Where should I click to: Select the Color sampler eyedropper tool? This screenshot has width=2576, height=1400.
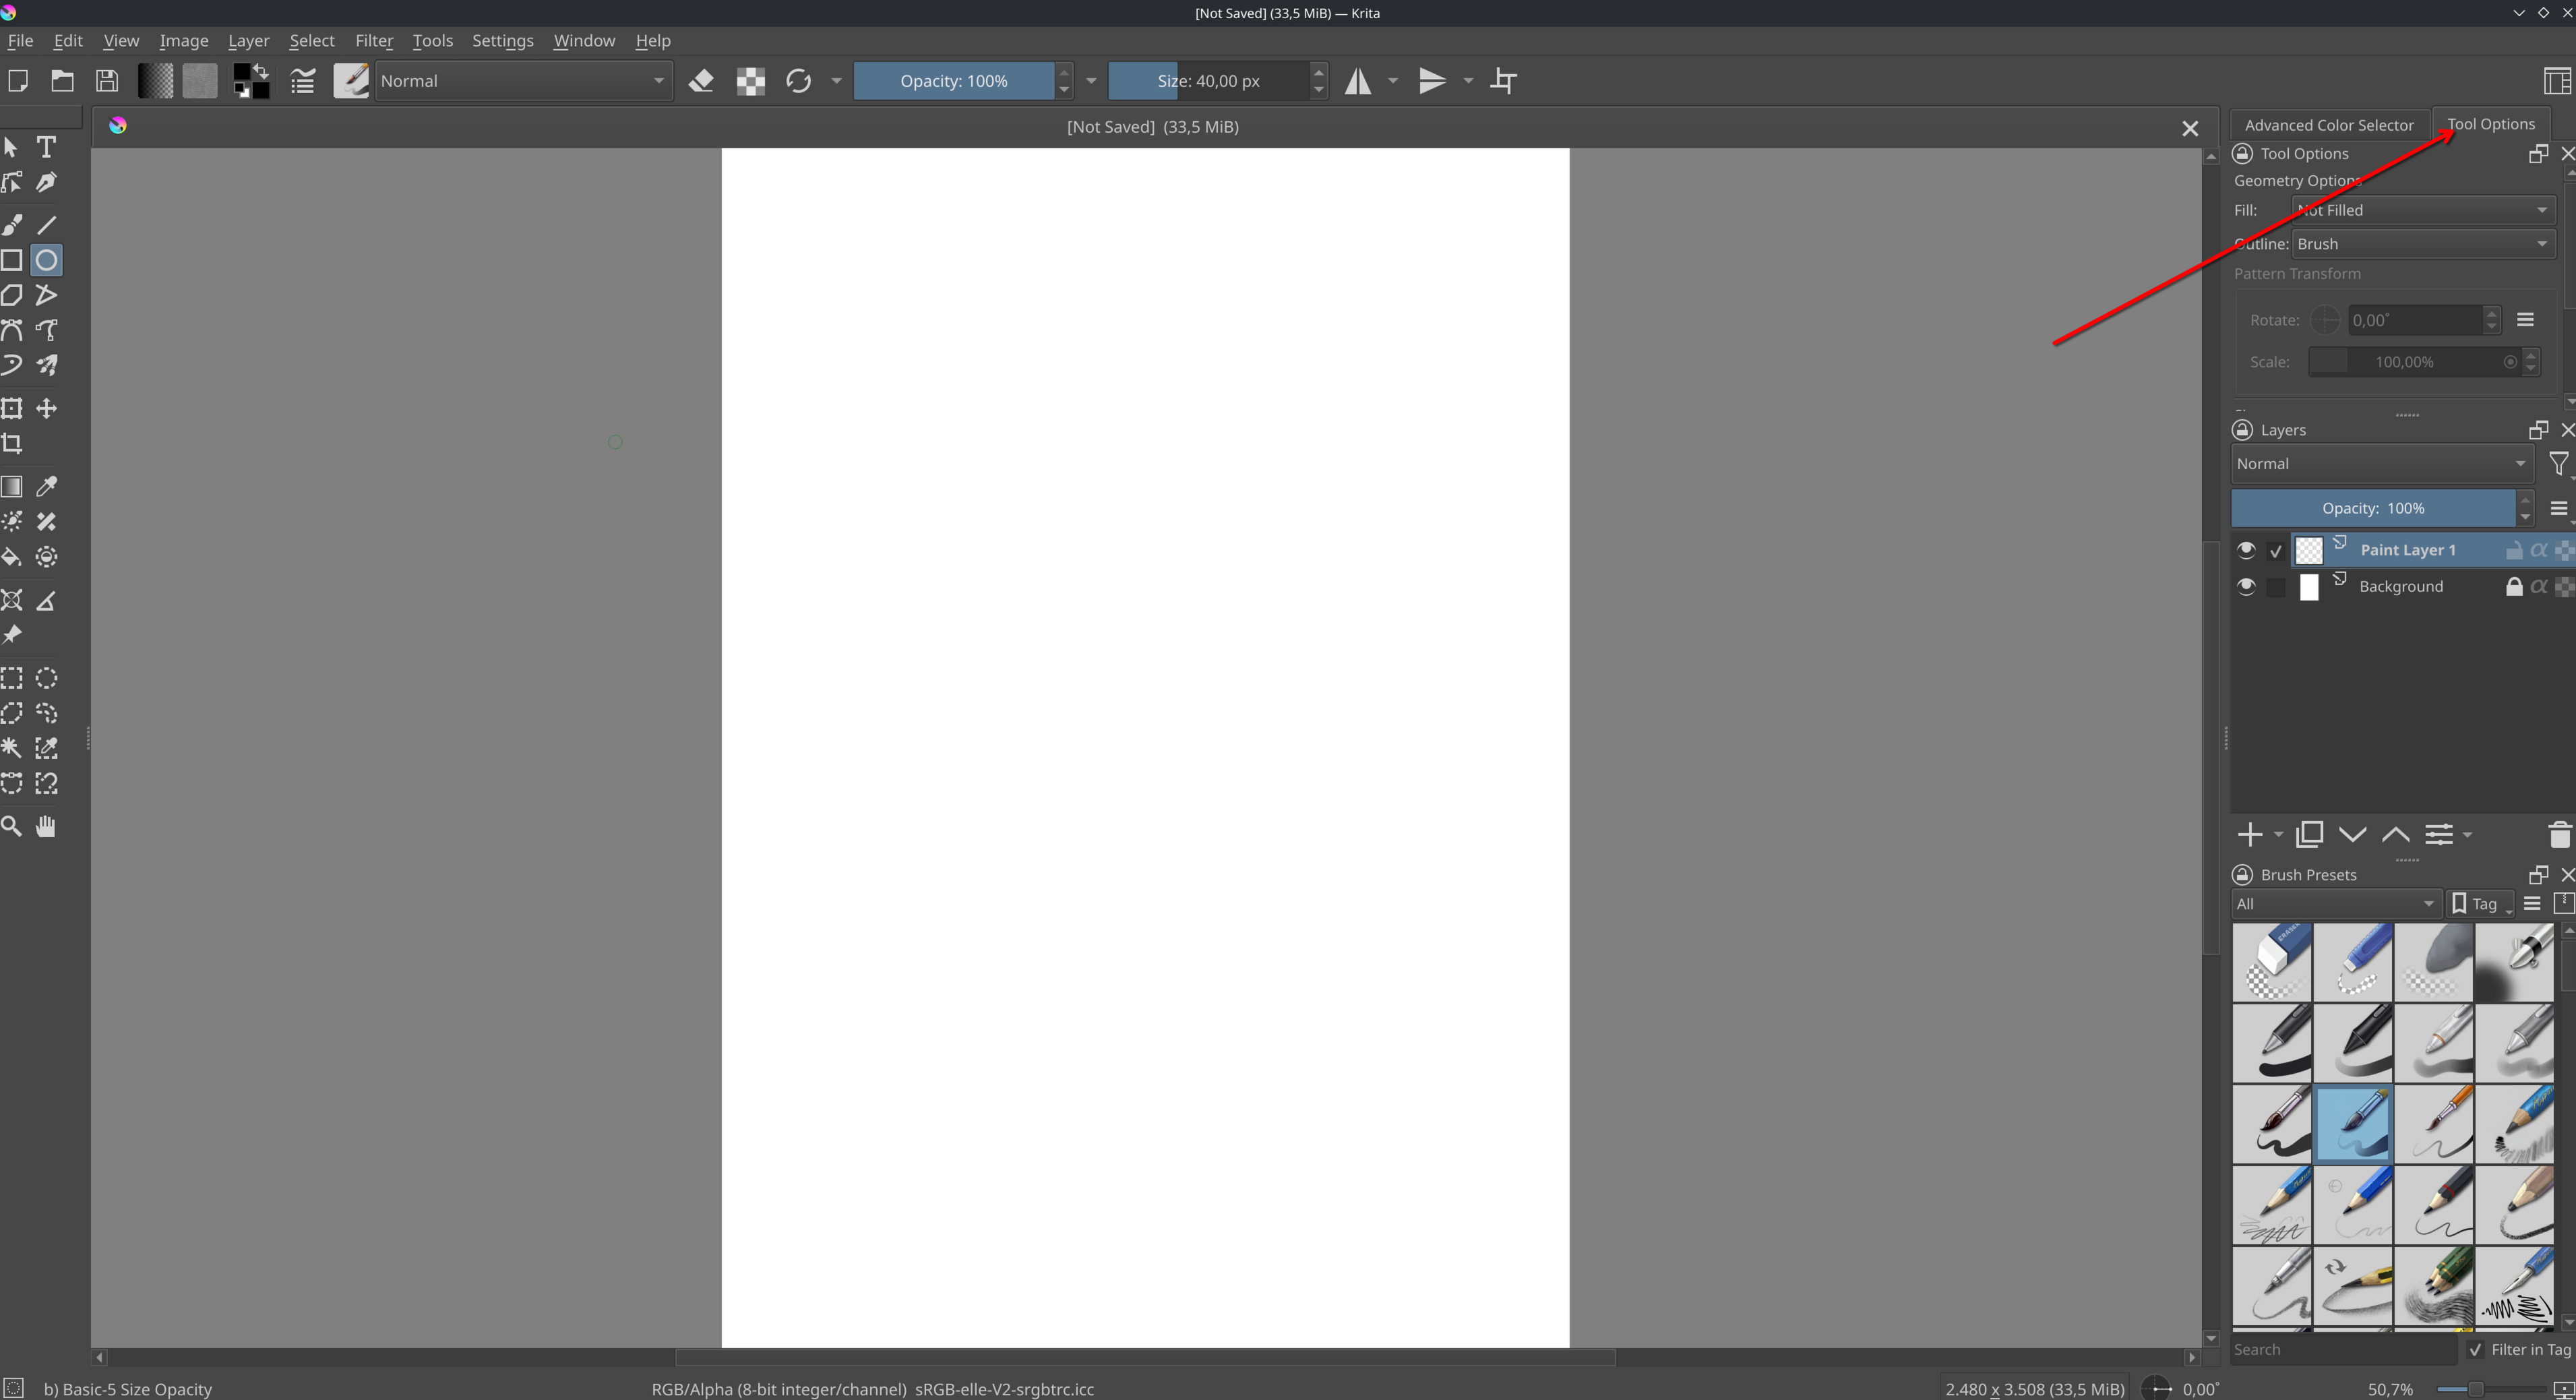46,487
